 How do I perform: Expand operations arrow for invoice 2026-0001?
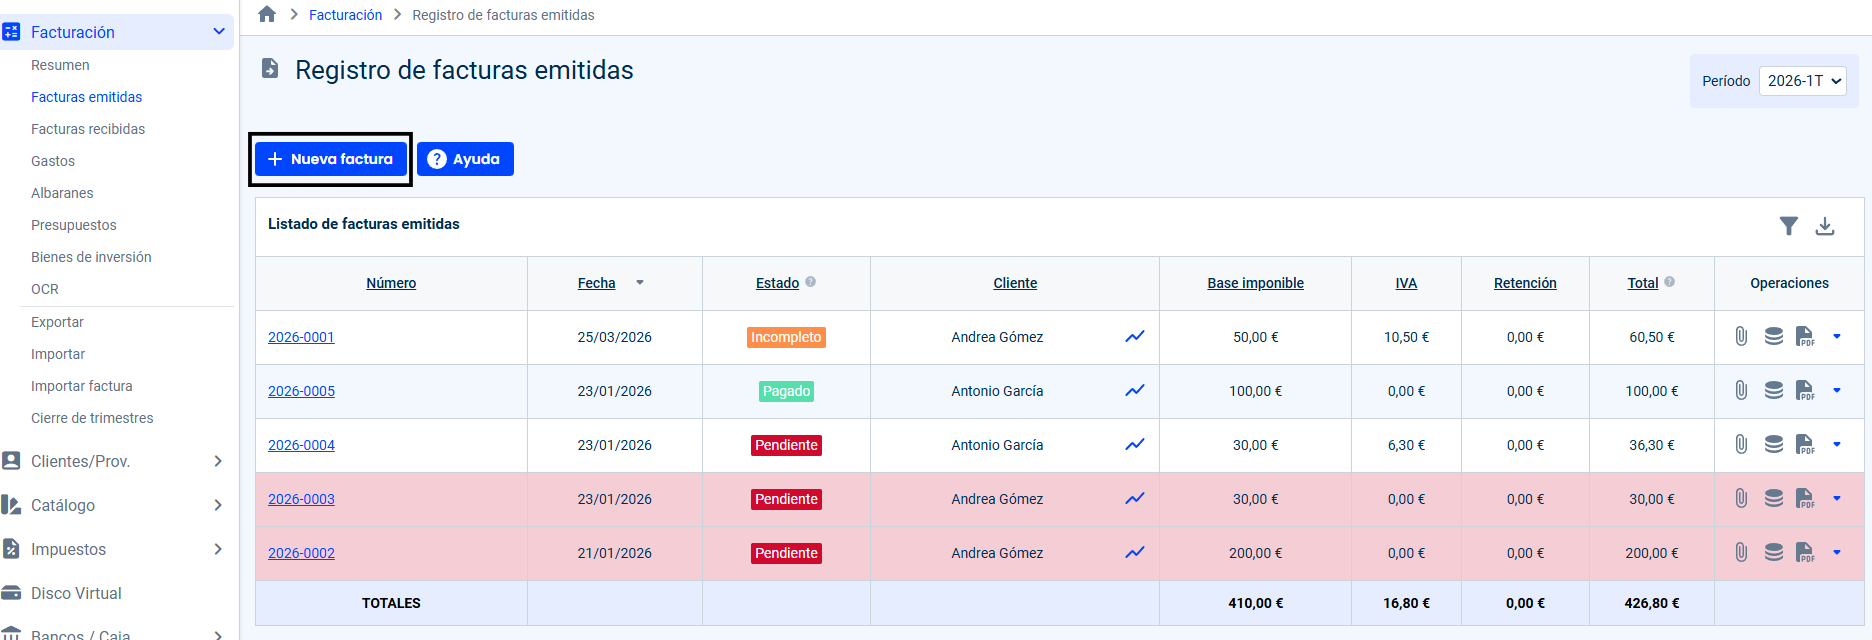(x=1837, y=337)
